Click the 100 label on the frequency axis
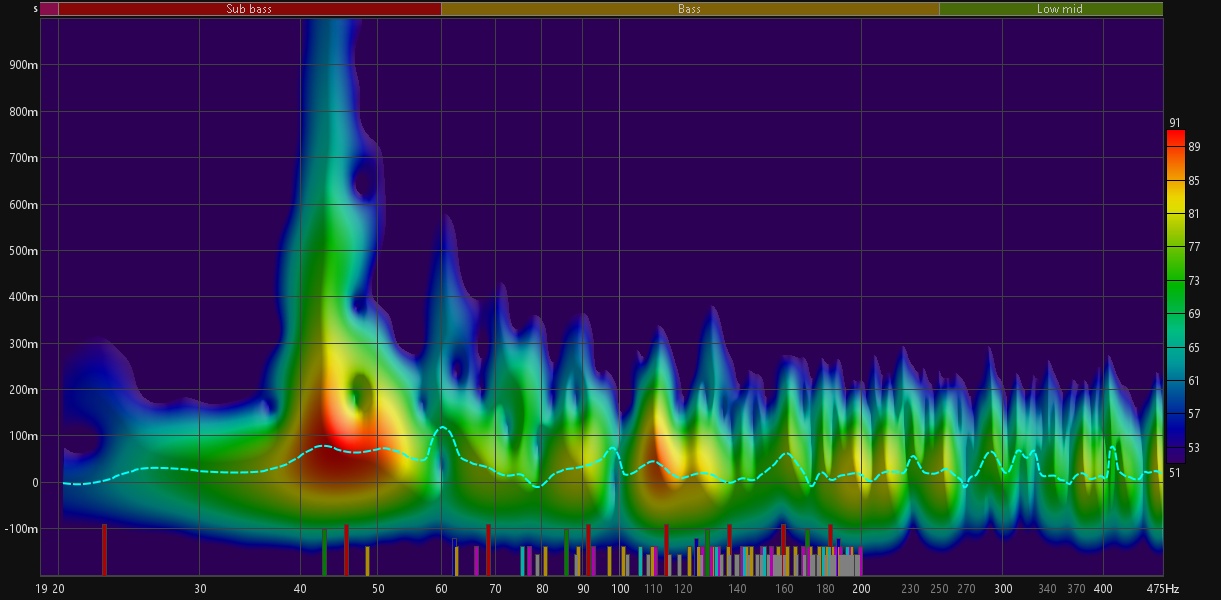 coord(620,589)
